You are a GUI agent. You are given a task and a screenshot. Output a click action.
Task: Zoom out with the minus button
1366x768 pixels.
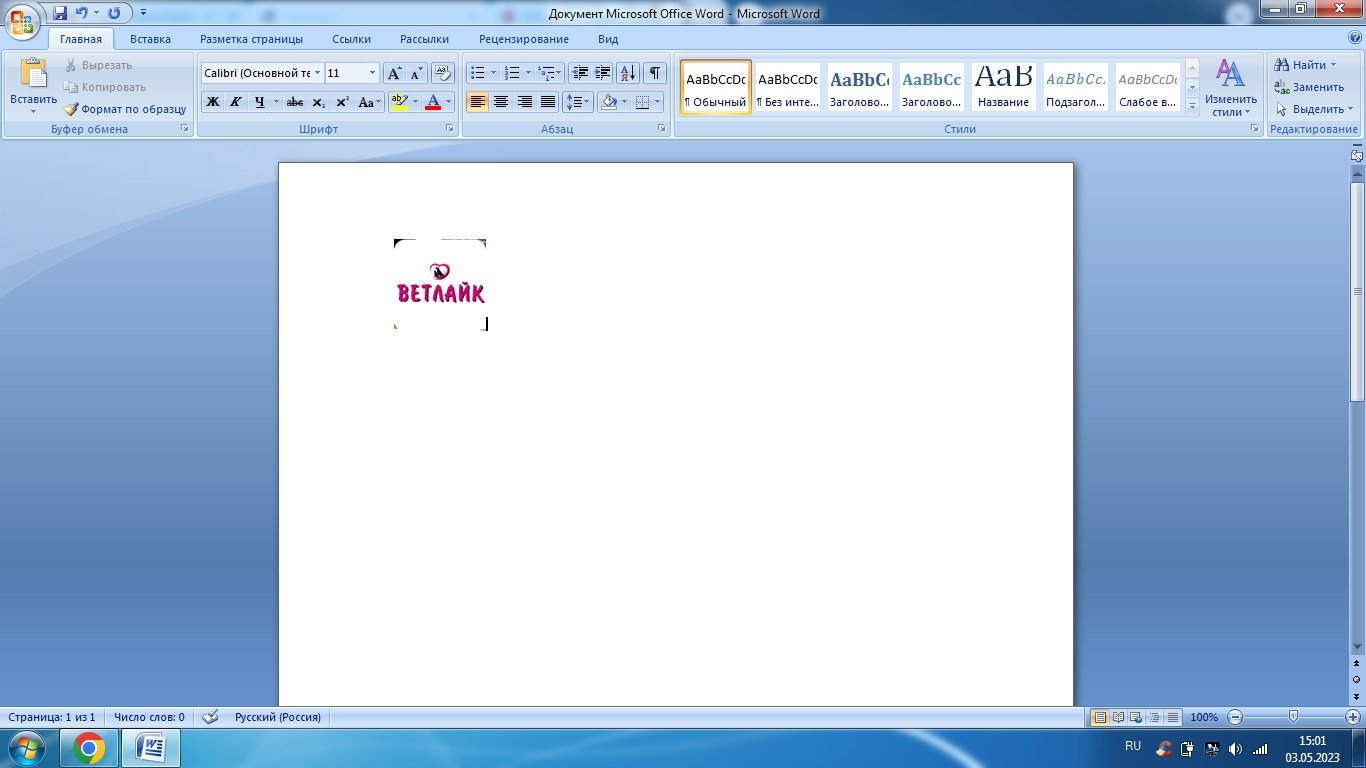(x=1235, y=717)
